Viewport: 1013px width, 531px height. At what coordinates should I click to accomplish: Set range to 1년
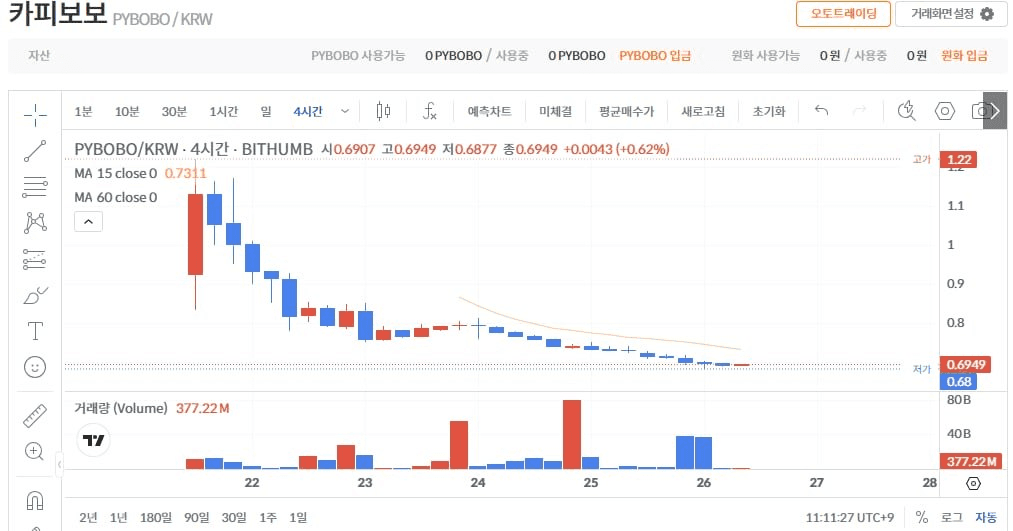click(x=118, y=517)
